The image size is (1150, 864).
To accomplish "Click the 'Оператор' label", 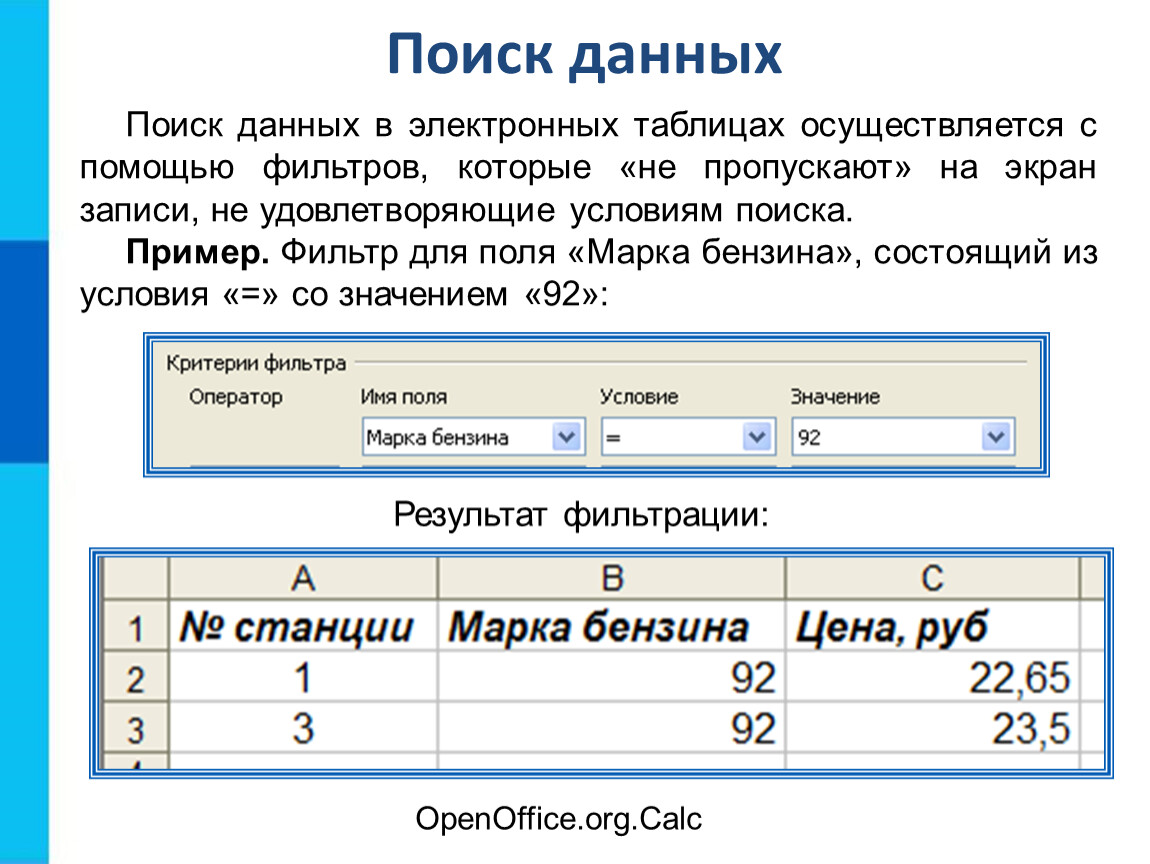I will [x=235, y=397].
